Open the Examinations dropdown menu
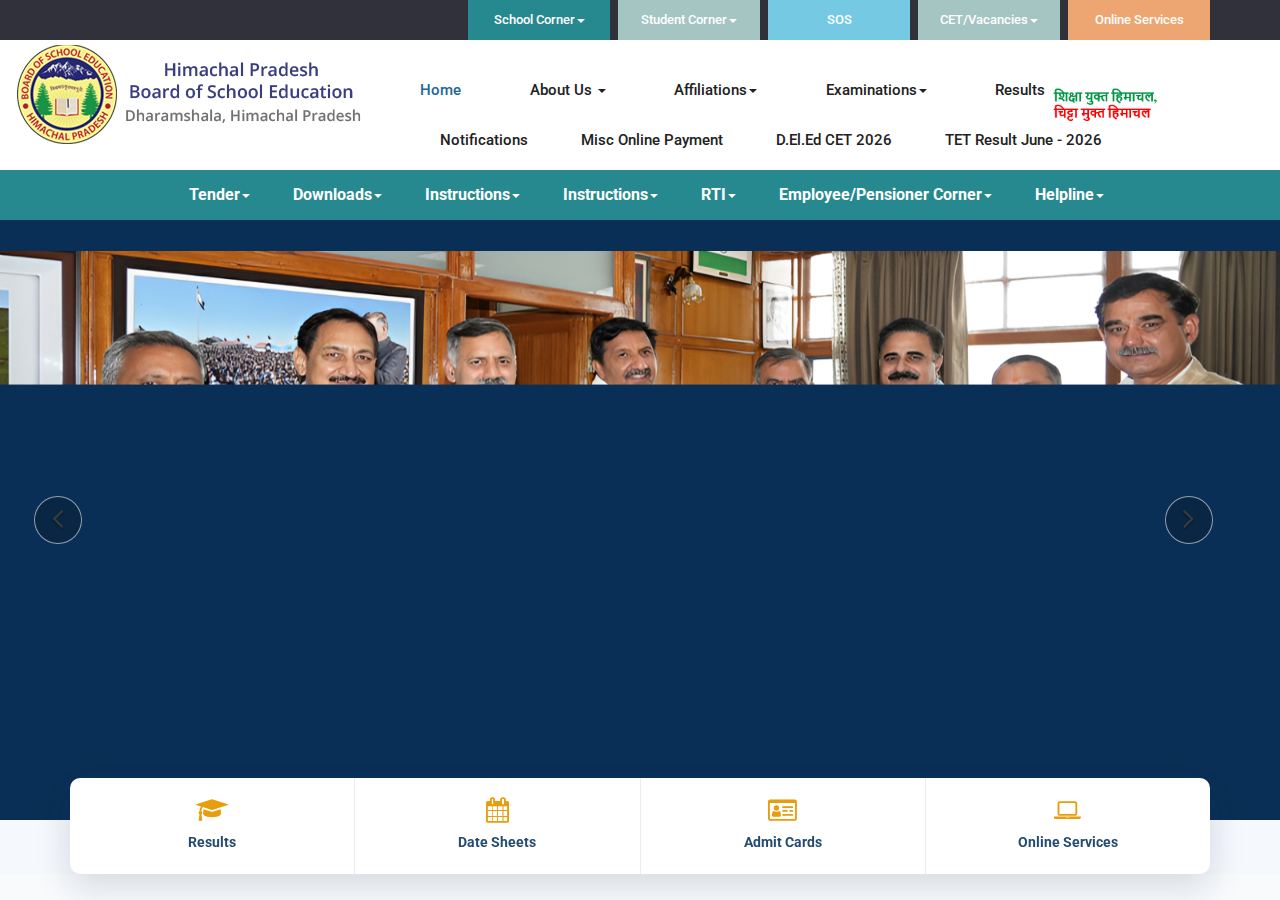 [x=876, y=90]
